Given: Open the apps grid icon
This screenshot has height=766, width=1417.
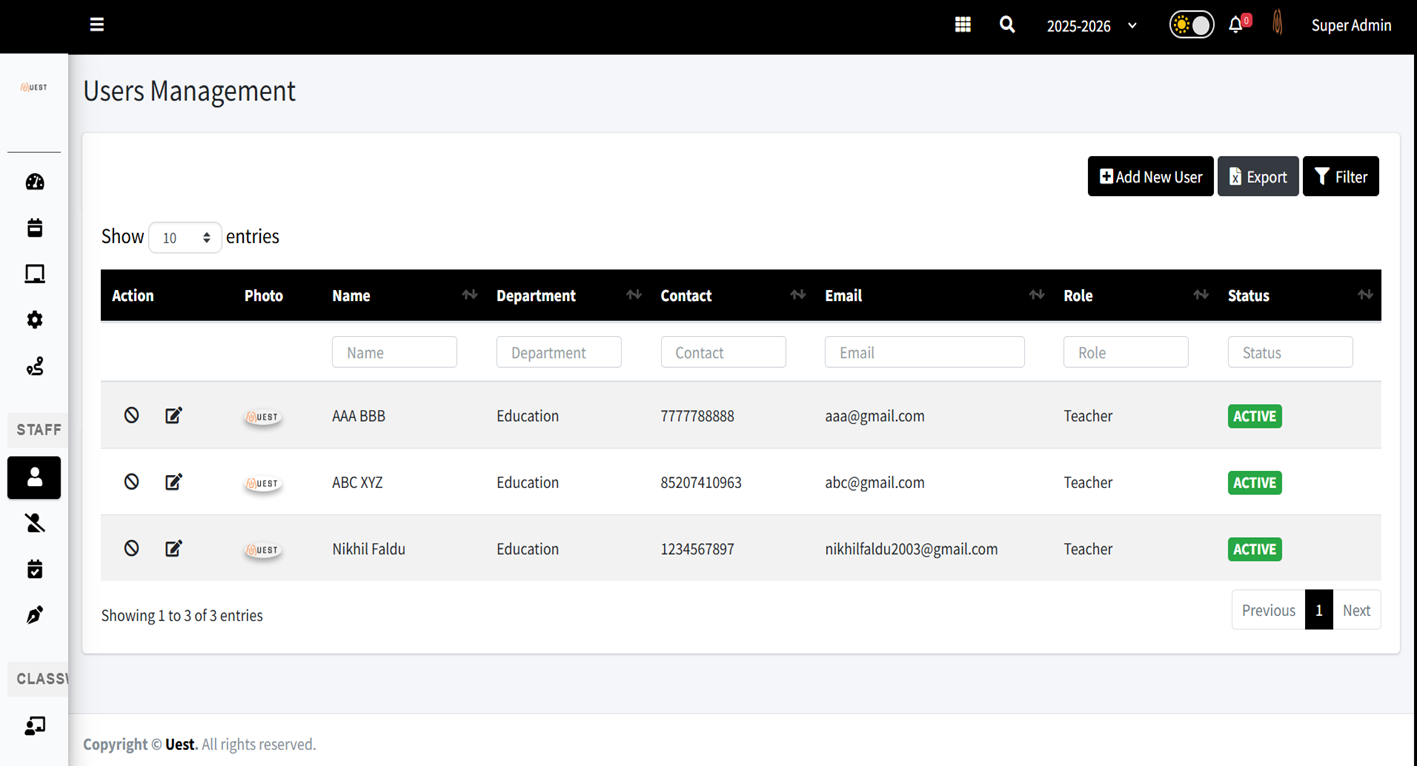Looking at the screenshot, I should pyautogui.click(x=963, y=25).
